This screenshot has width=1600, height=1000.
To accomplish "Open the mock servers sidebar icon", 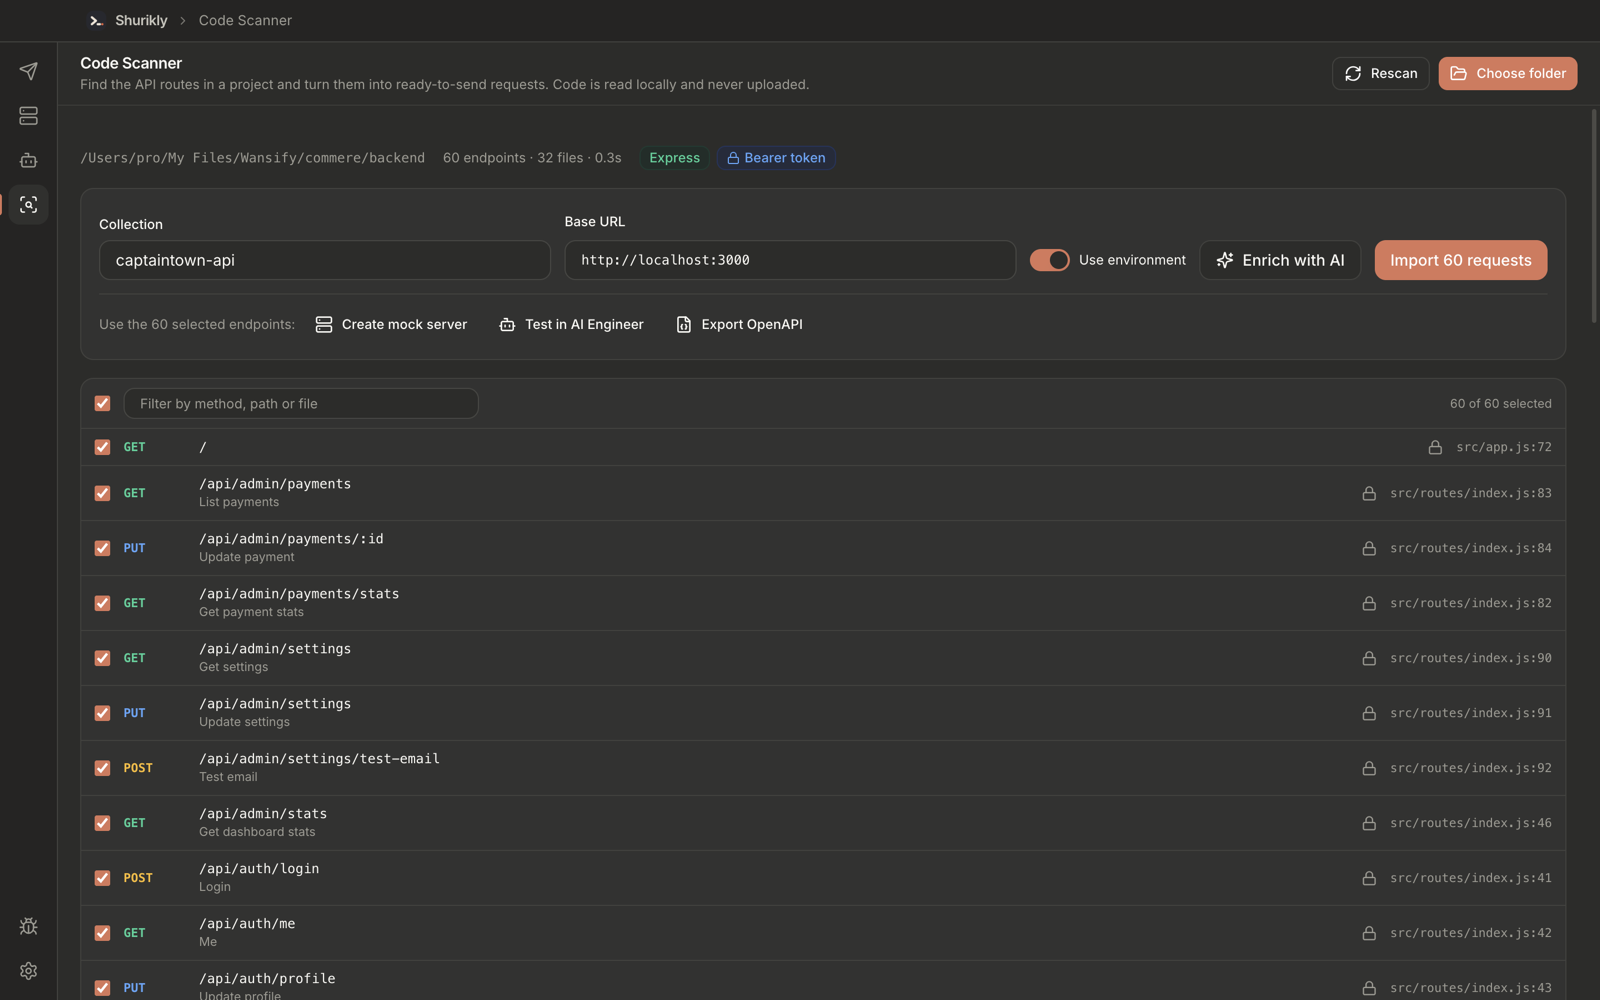I will pyautogui.click(x=28, y=116).
